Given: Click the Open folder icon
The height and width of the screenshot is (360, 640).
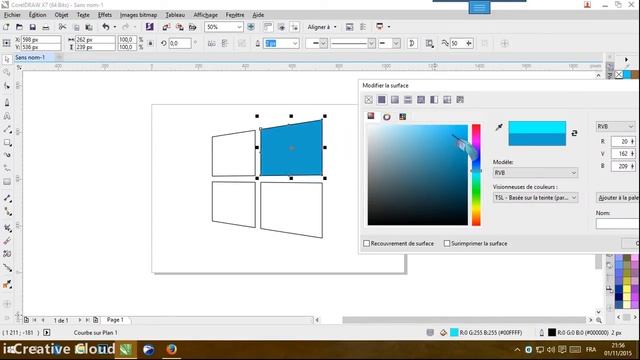Looking at the screenshot, I should (19, 27).
